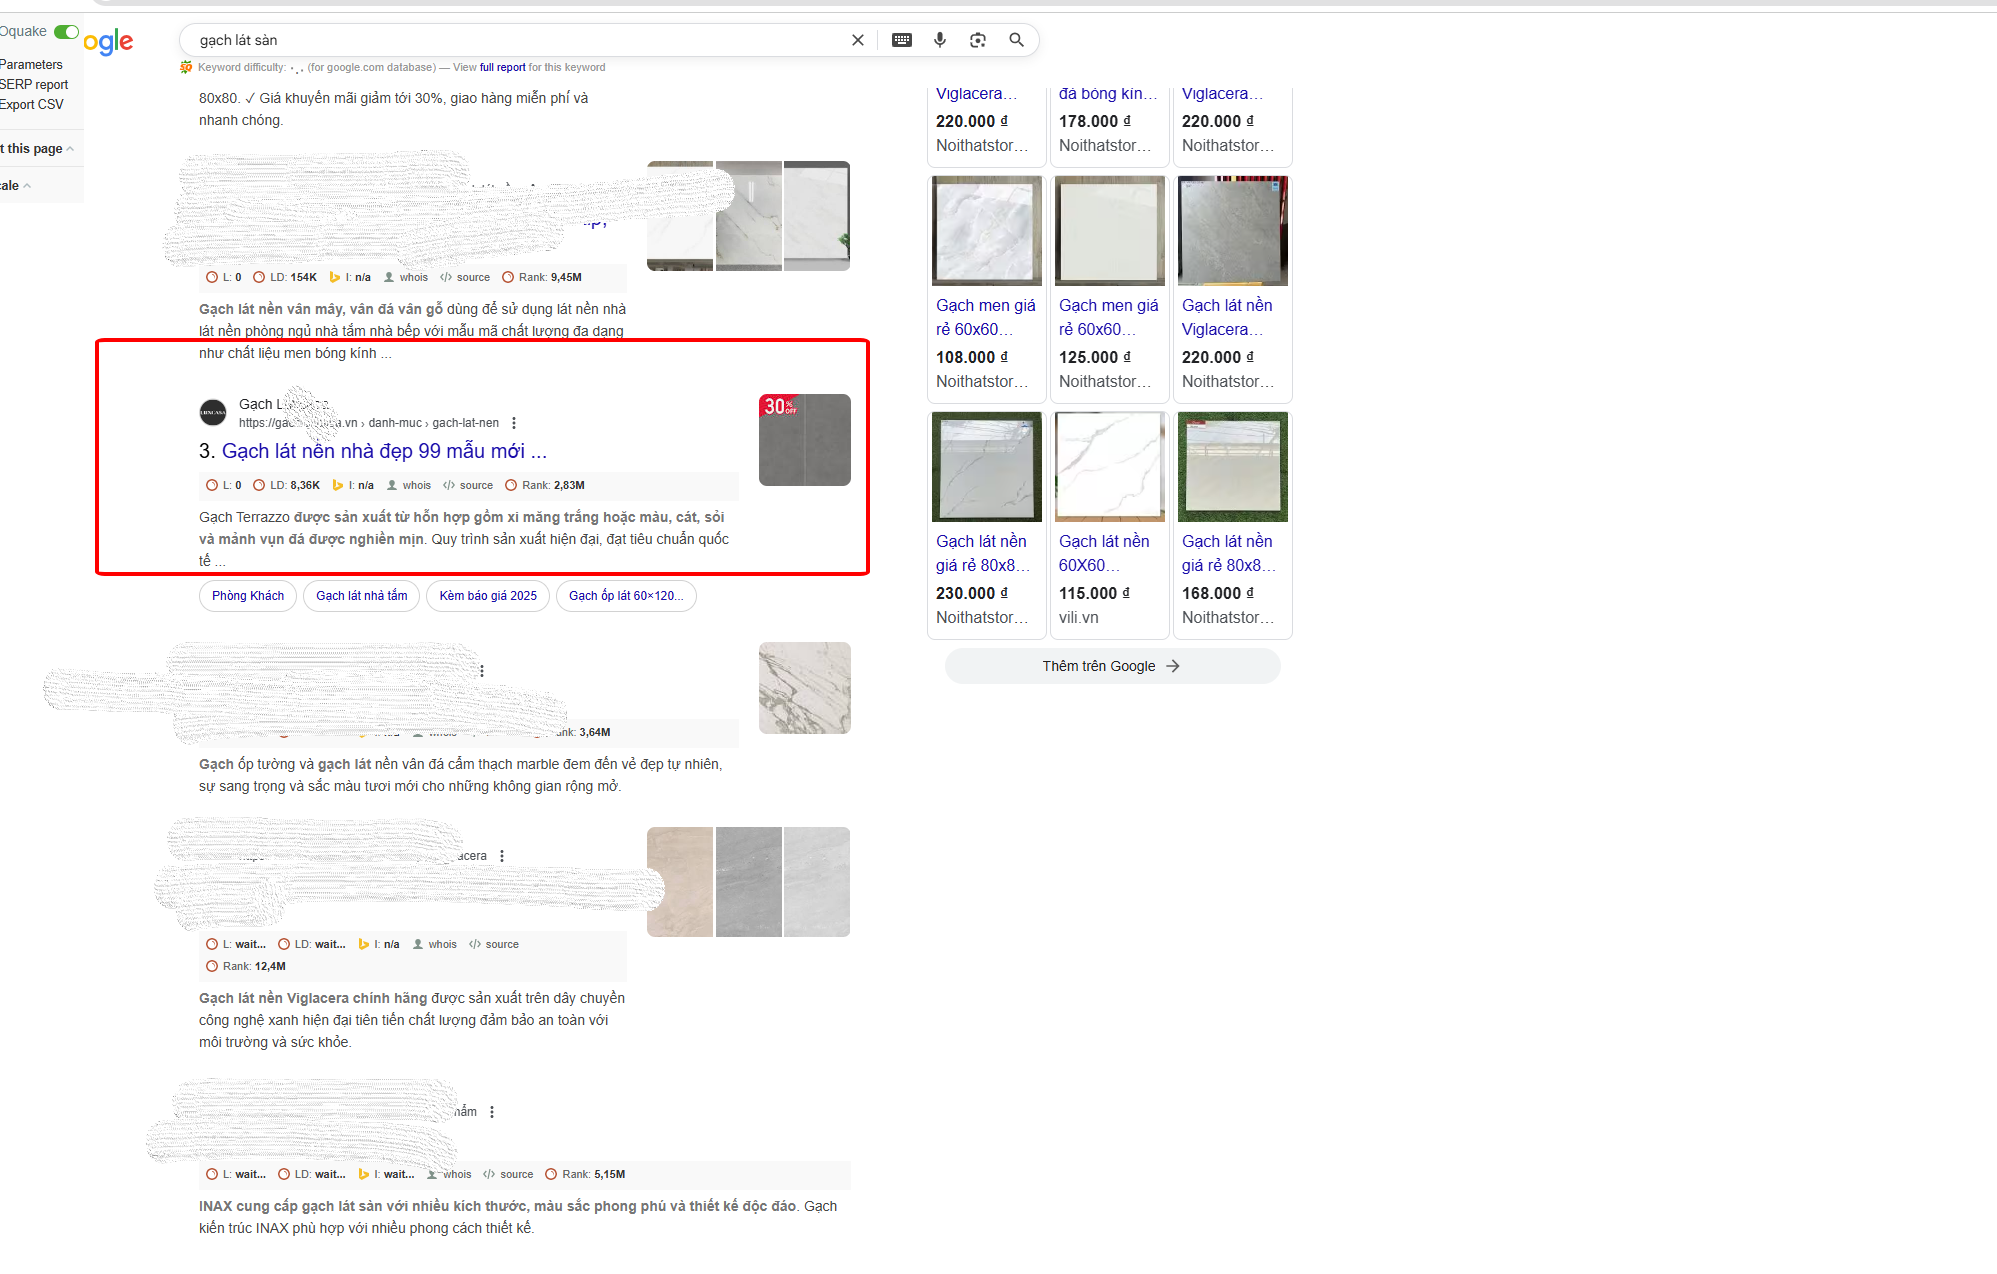Open search by image camera icon
1997x1274 pixels.
coord(977,40)
